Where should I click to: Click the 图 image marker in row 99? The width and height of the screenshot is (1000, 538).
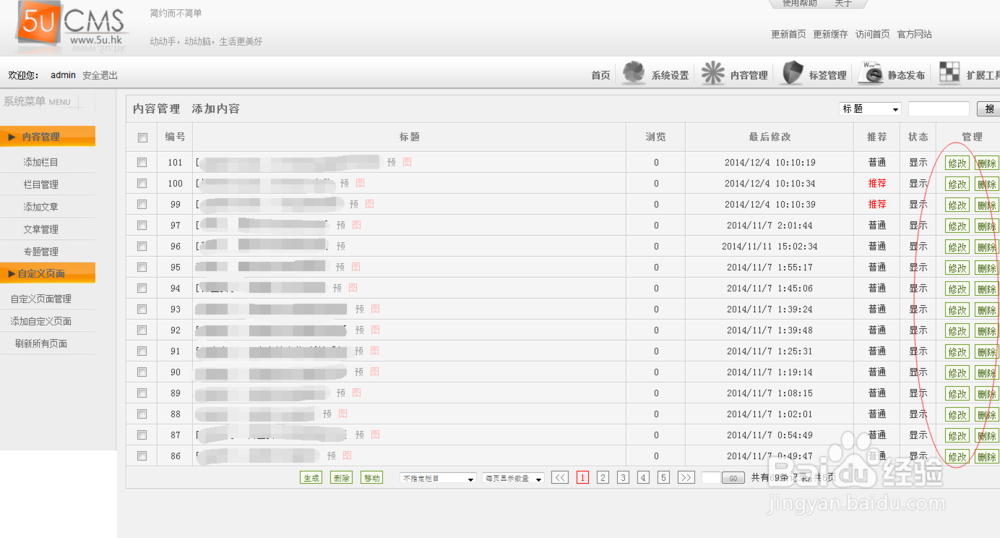370,204
